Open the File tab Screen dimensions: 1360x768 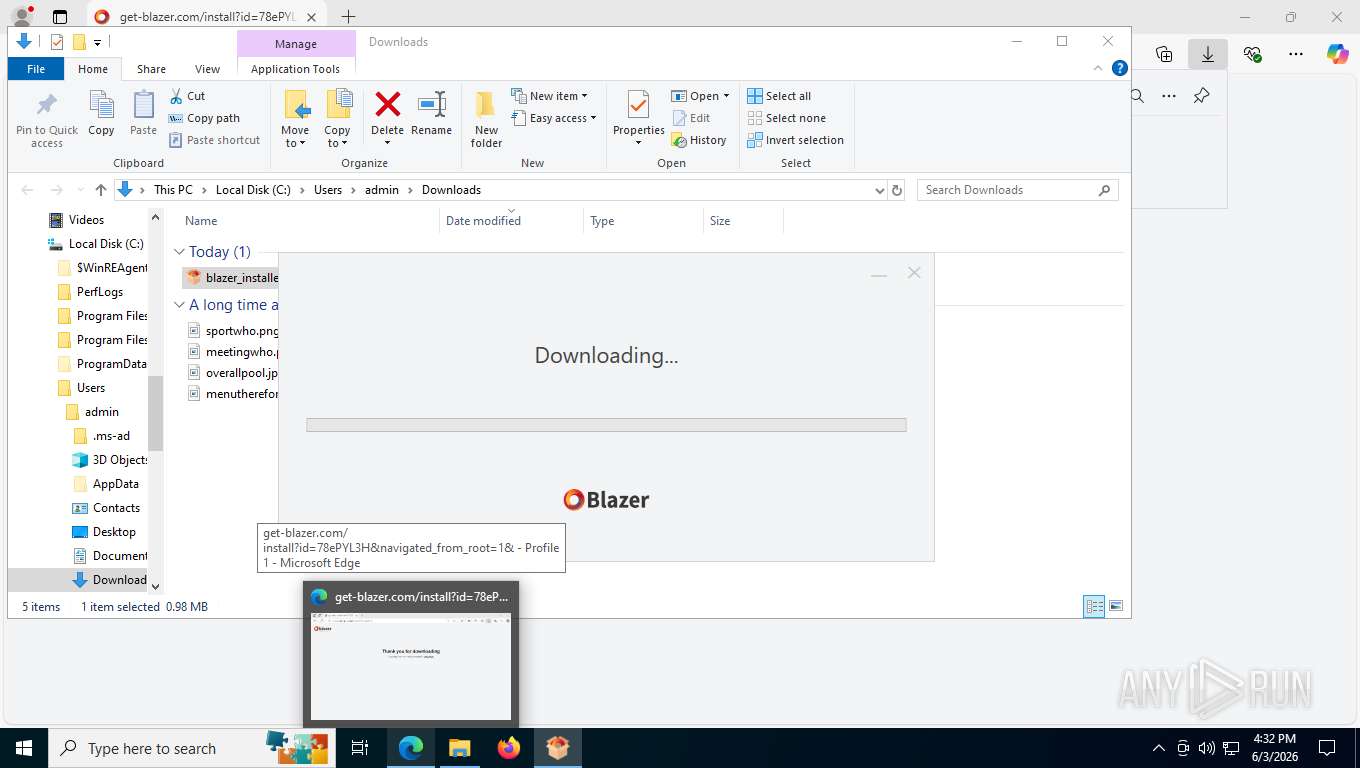[36, 69]
